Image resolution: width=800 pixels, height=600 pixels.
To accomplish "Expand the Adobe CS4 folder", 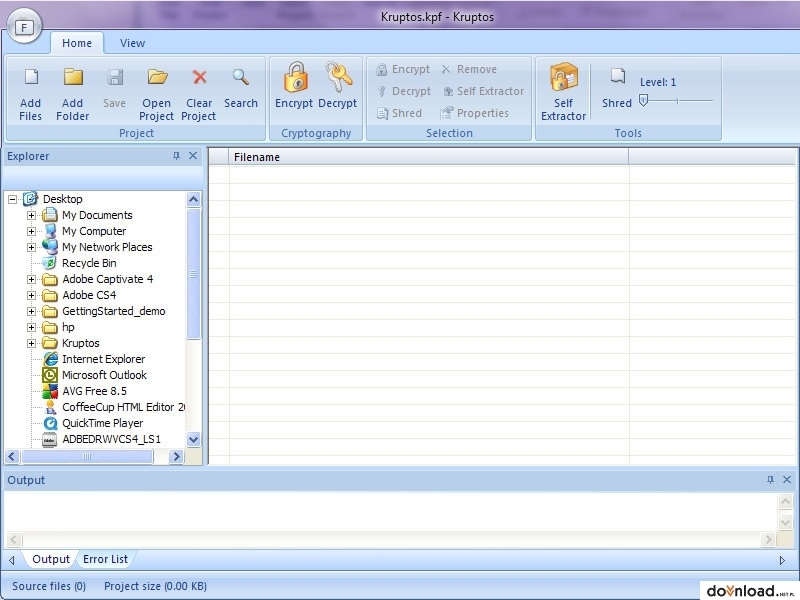I will point(31,295).
